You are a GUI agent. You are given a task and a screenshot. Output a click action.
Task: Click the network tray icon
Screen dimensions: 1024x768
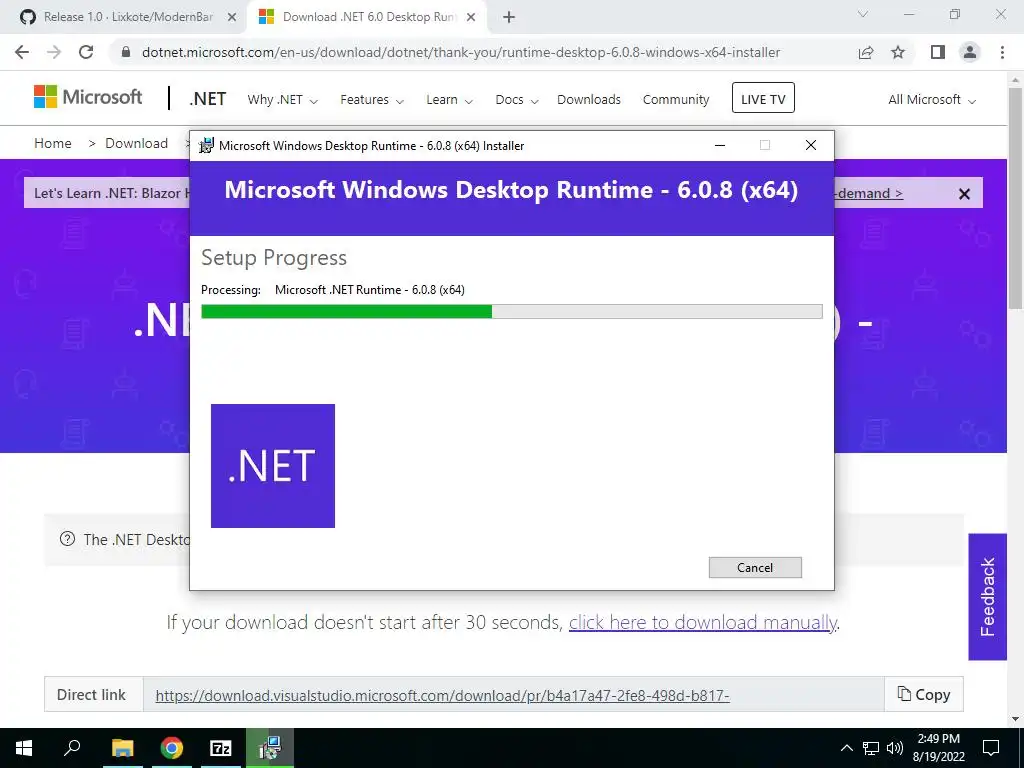[871, 748]
